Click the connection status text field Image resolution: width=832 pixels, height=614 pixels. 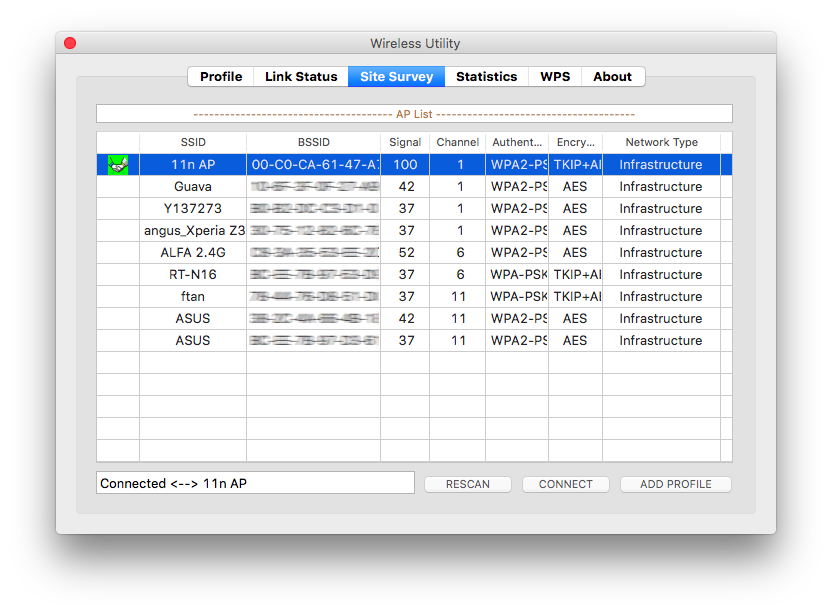255,484
